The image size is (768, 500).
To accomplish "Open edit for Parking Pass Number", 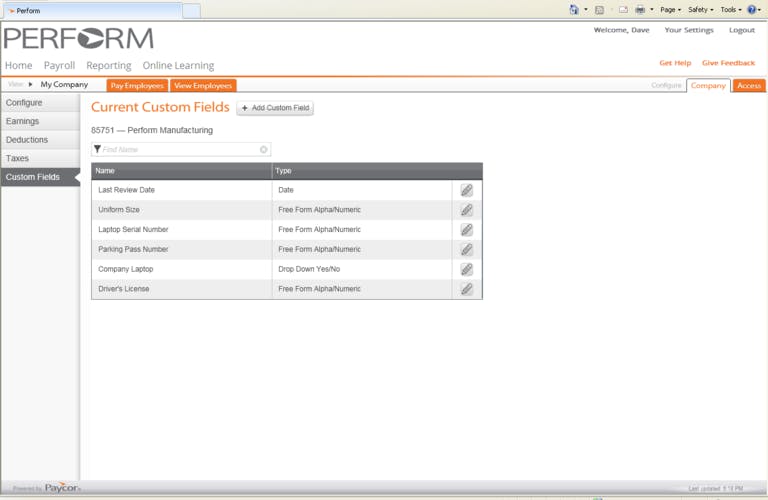I will [x=466, y=250].
